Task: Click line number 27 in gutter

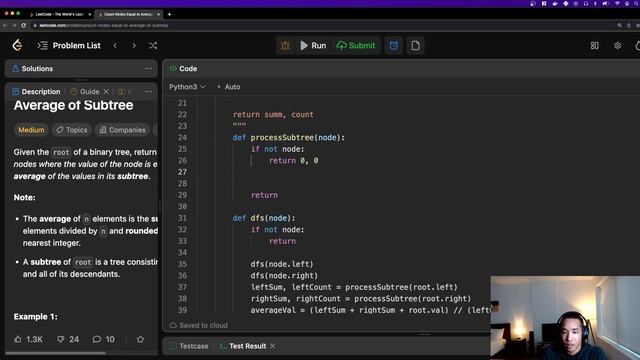Action: pos(182,172)
